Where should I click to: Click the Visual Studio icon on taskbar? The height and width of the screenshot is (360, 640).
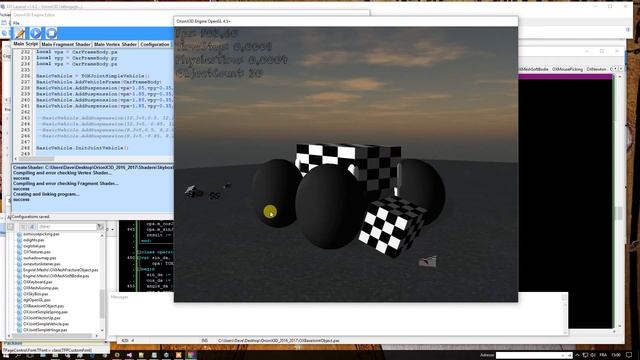pyautogui.click(x=129, y=355)
